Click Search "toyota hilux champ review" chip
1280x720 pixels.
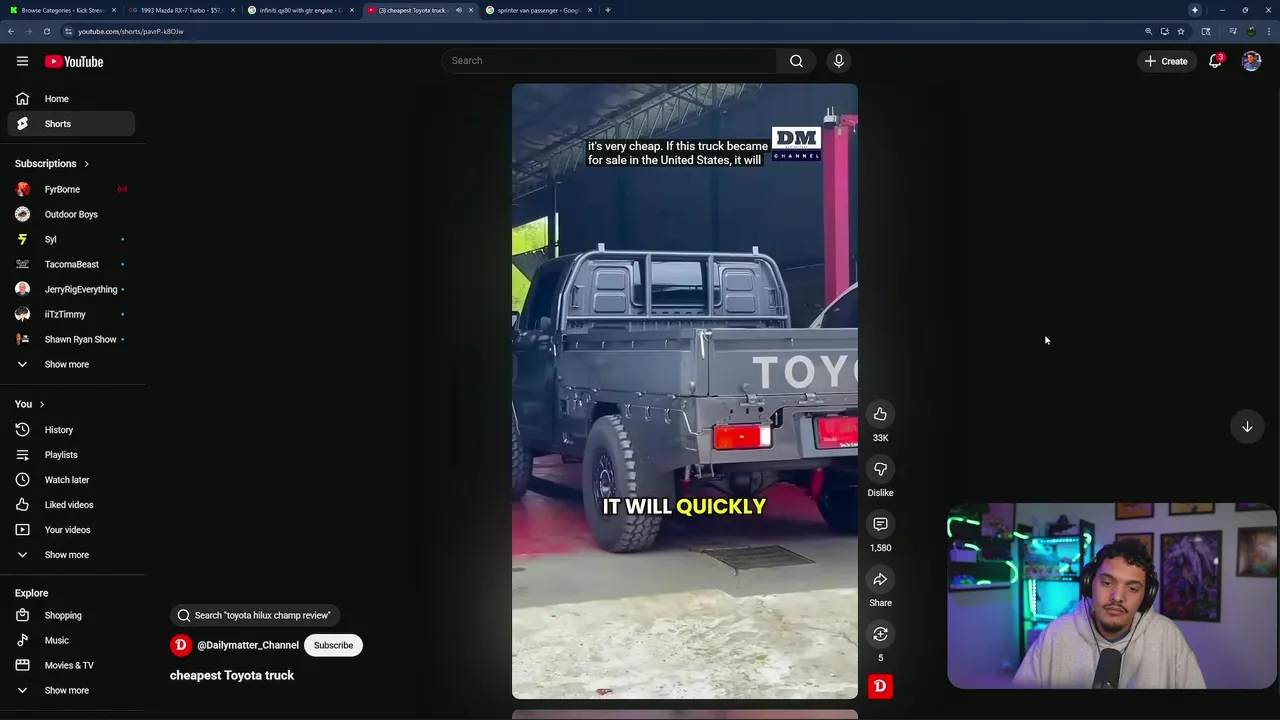coord(255,615)
